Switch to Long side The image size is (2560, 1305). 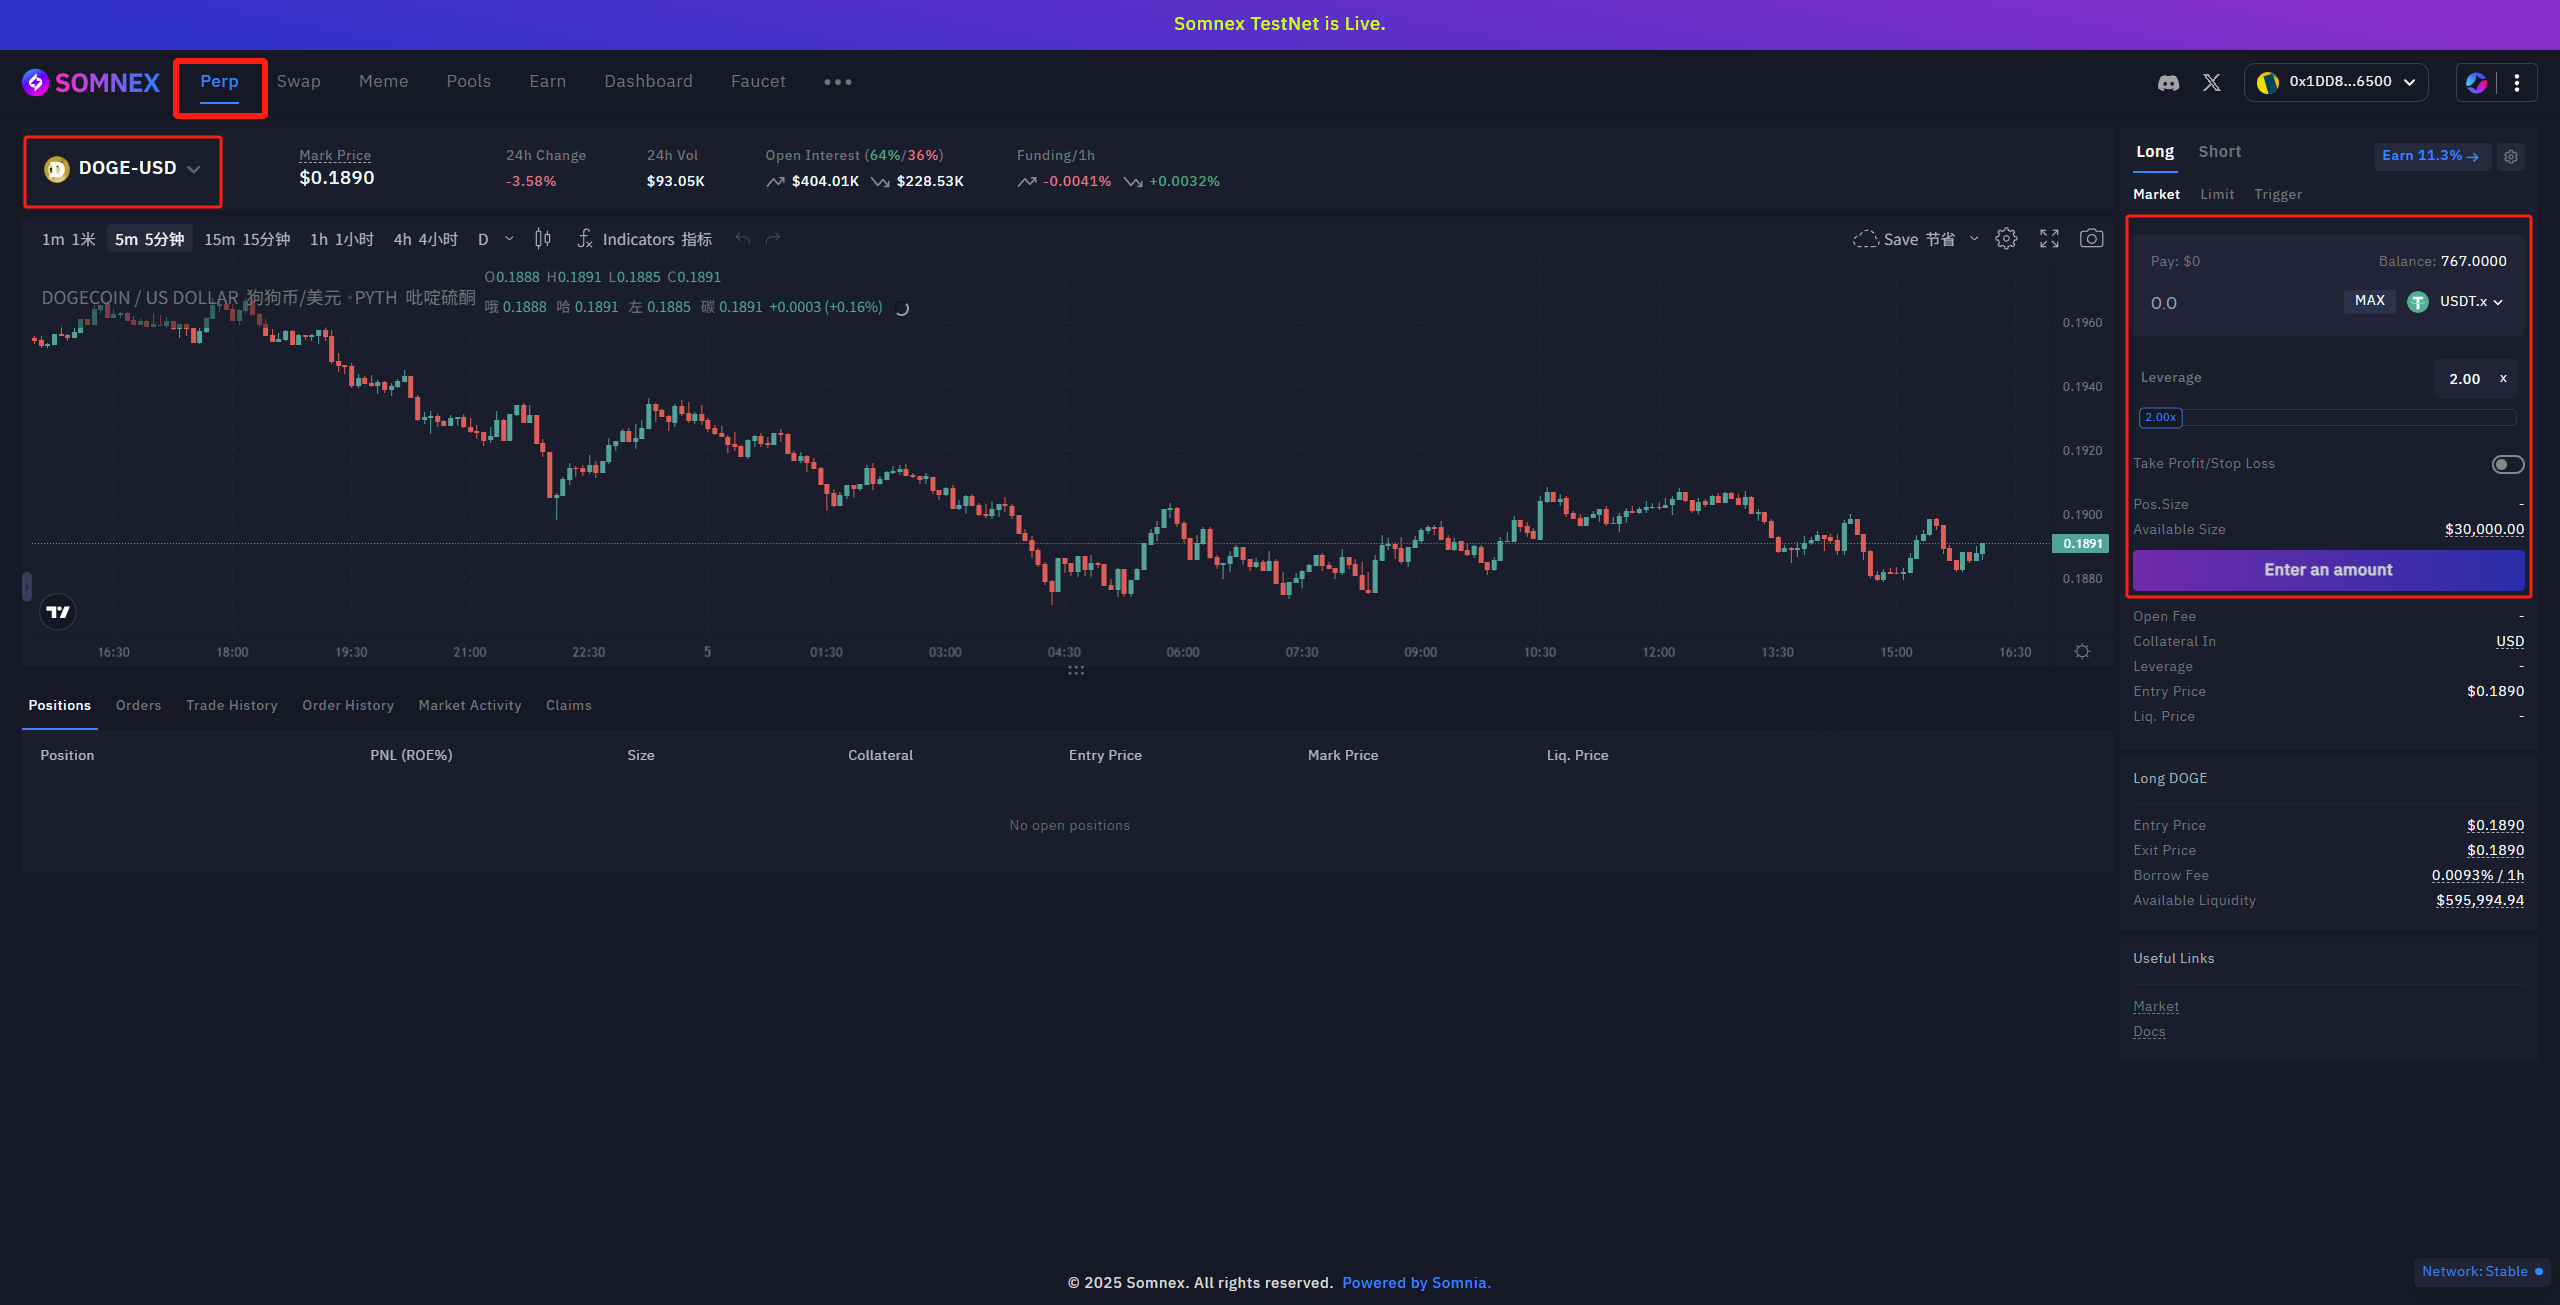2155,152
